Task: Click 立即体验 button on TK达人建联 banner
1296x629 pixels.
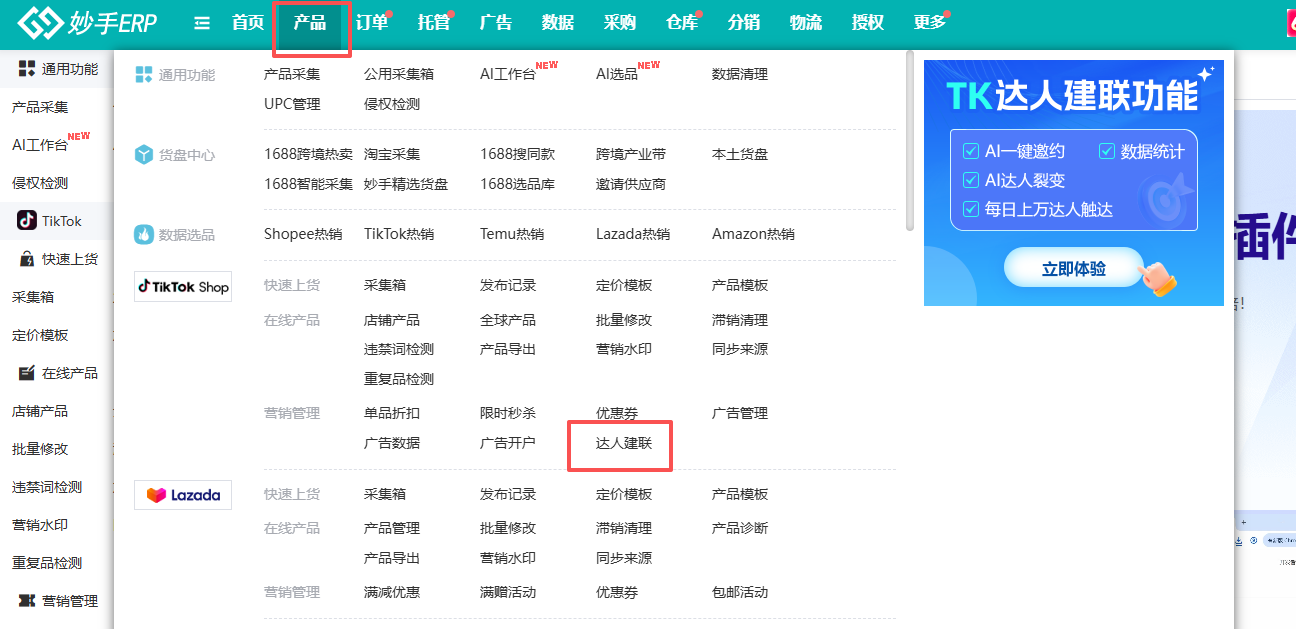Action: click(x=1074, y=269)
